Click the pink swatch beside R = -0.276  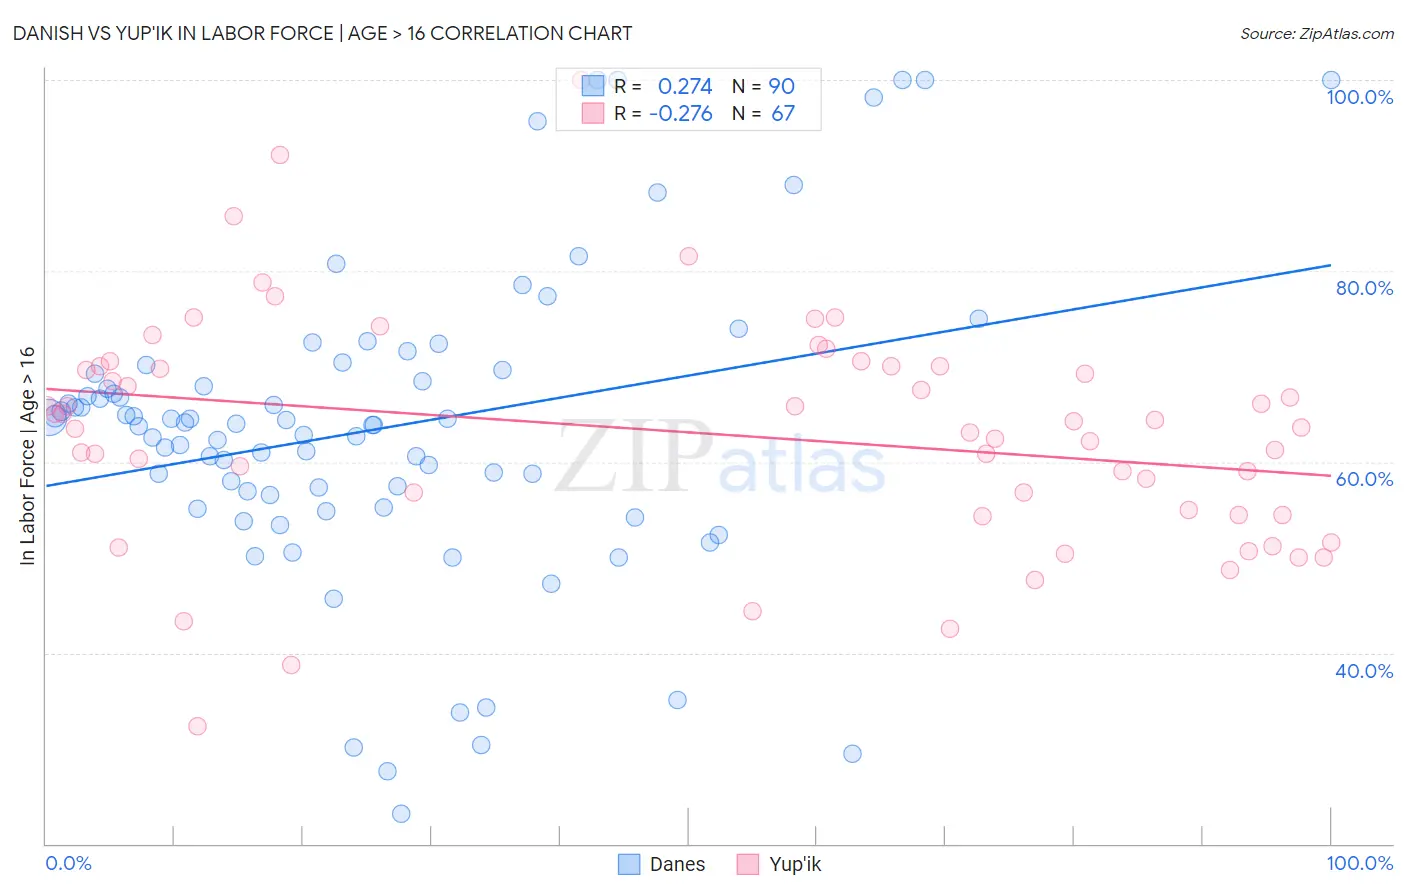[x=593, y=113]
